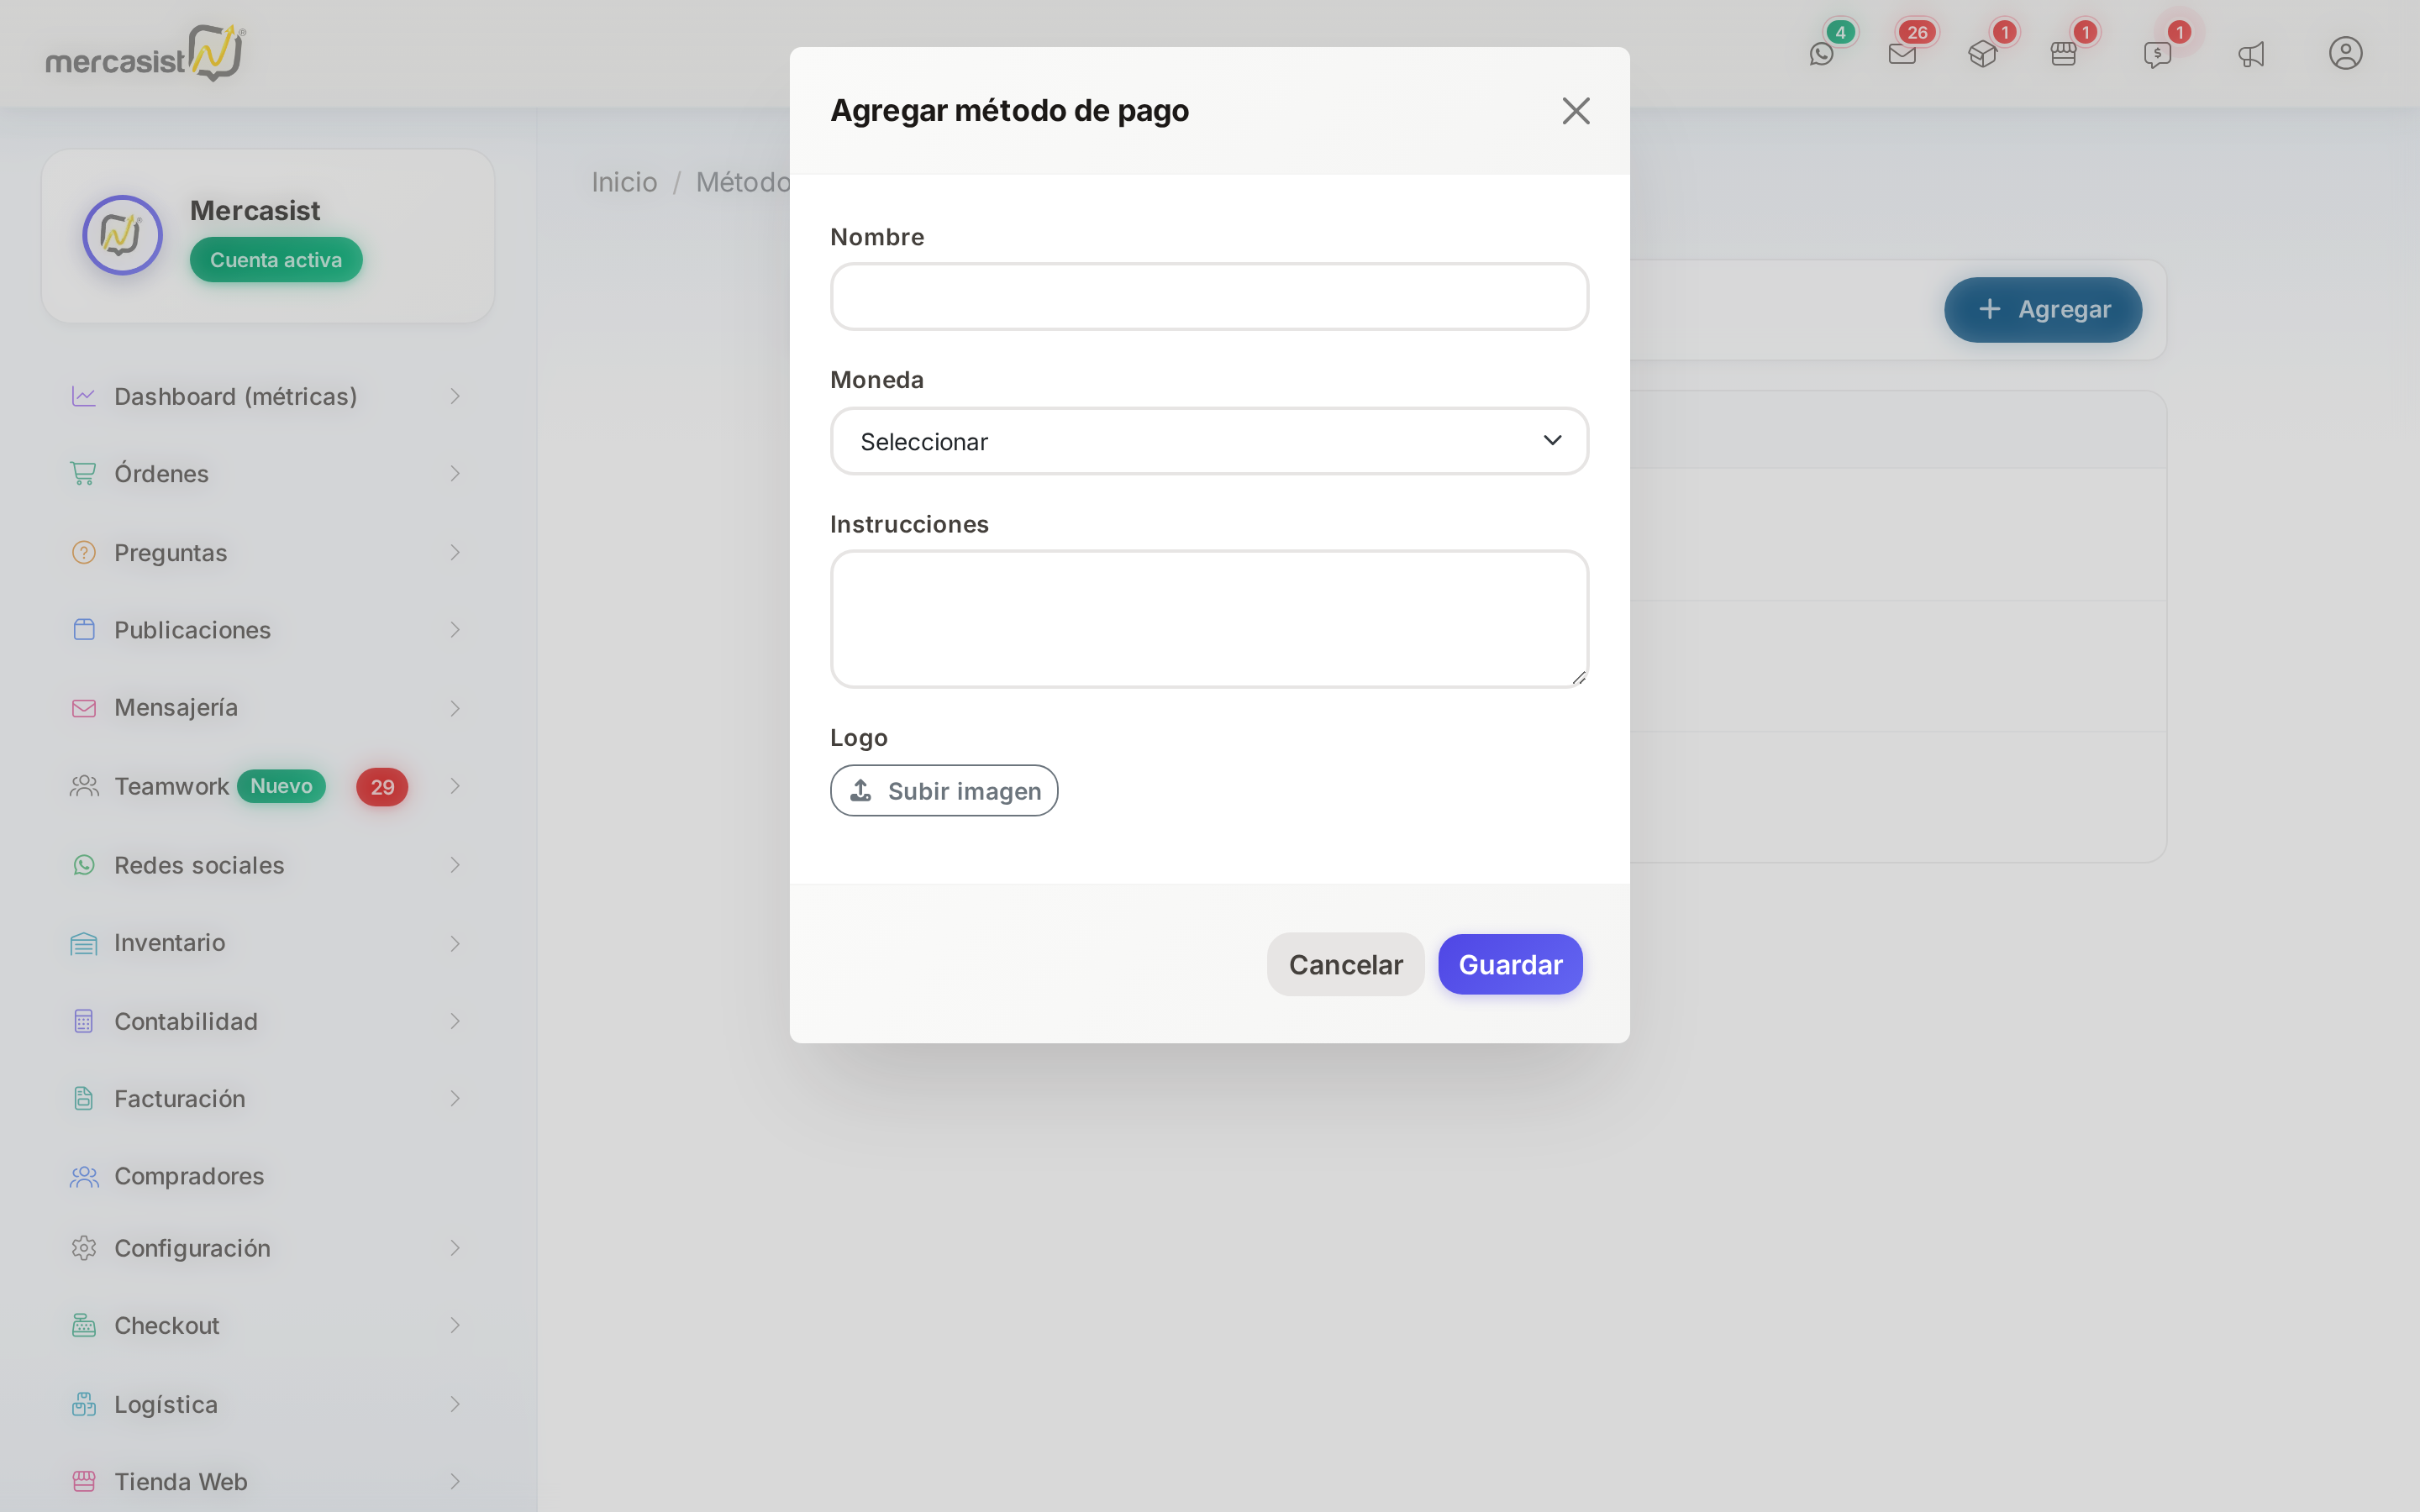Open the user profile icon

point(2345,53)
